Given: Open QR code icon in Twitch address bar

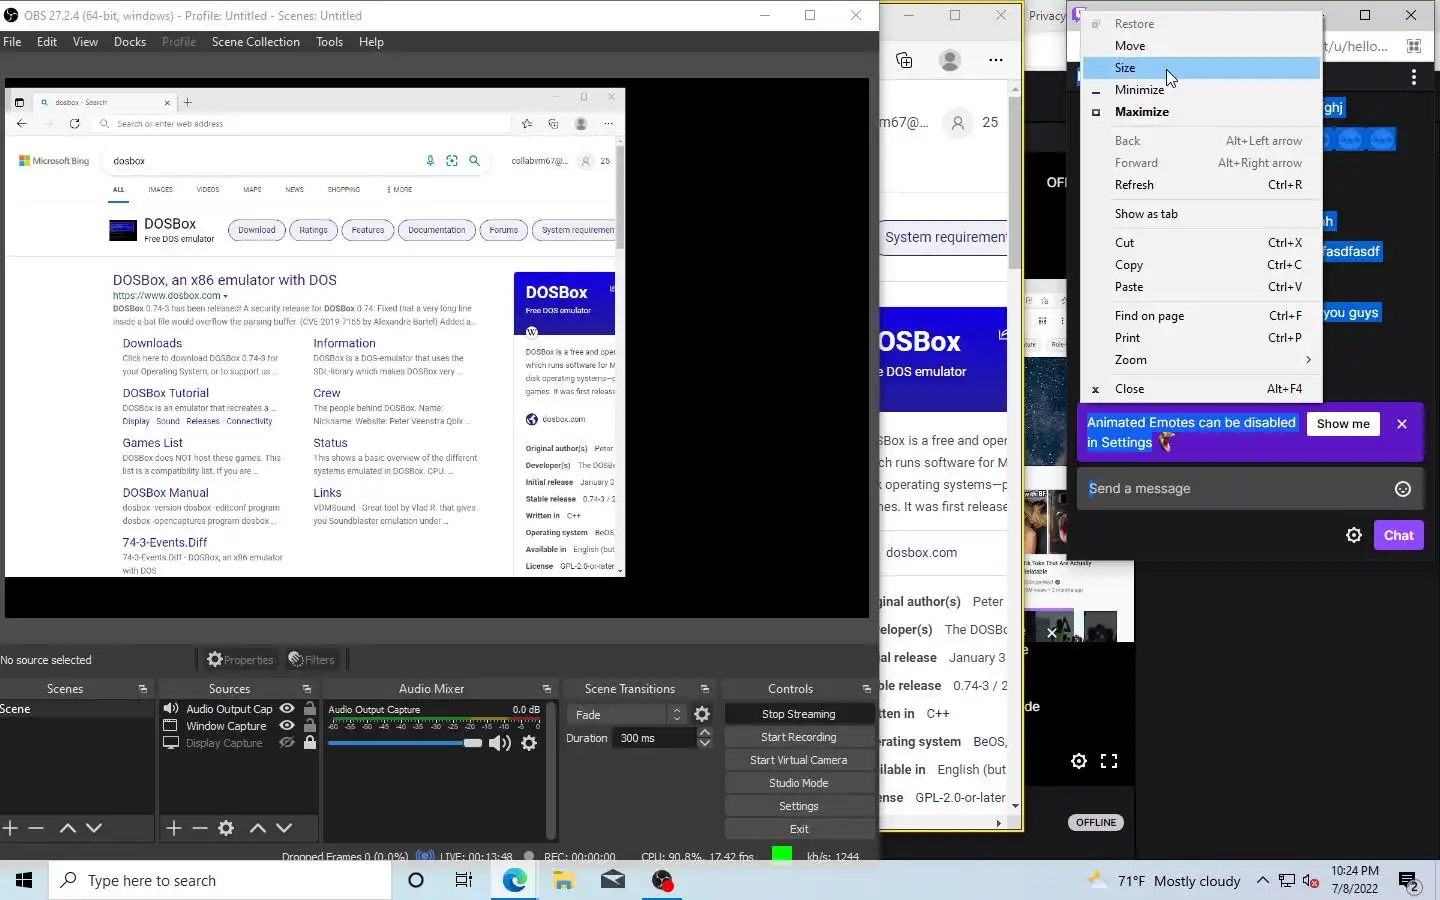Looking at the screenshot, I should pyautogui.click(x=1414, y=46).
